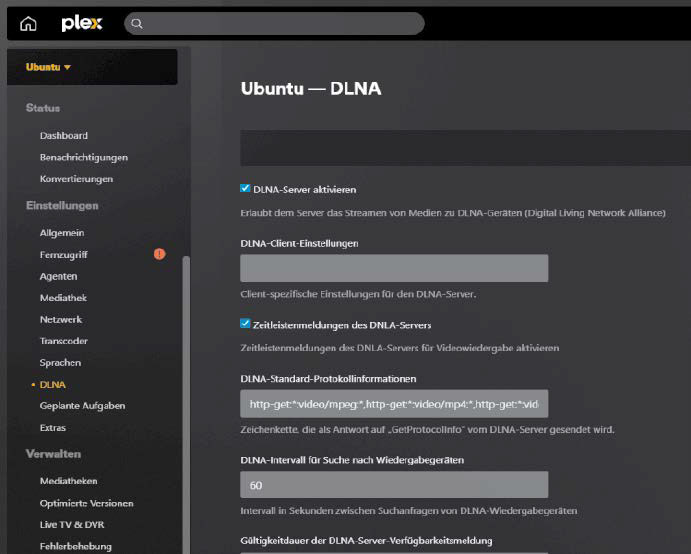
Task: Open Benachrichtigungen settings page
Action: pos(84,157)
